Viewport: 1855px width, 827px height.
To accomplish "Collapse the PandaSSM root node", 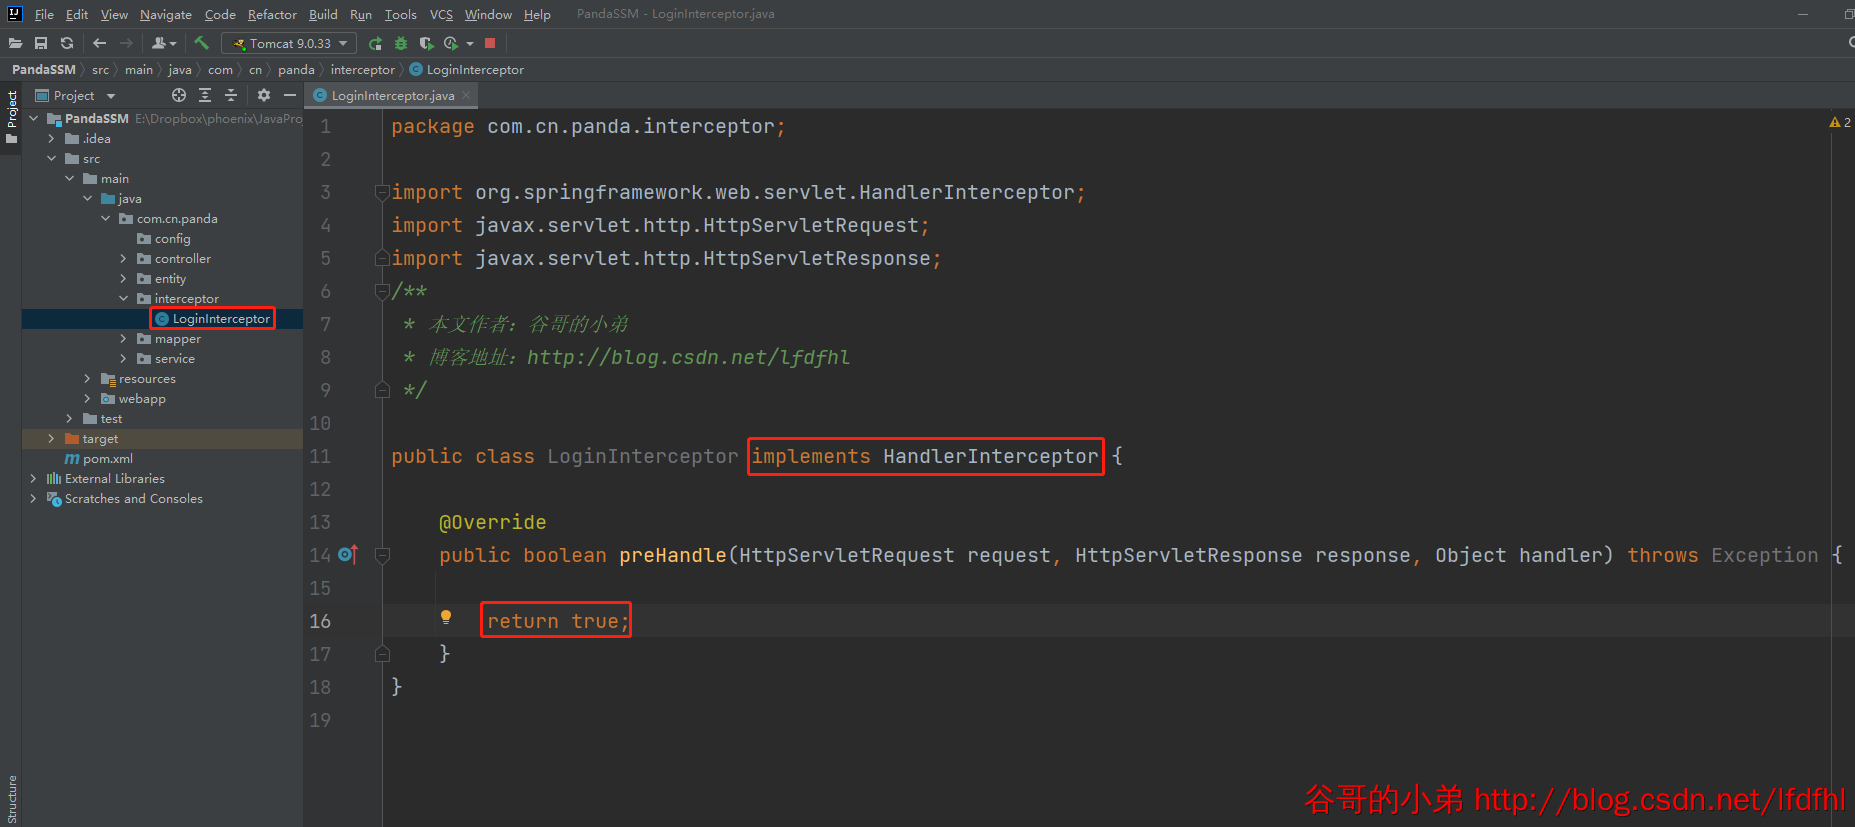I will (x=34, y=118).
